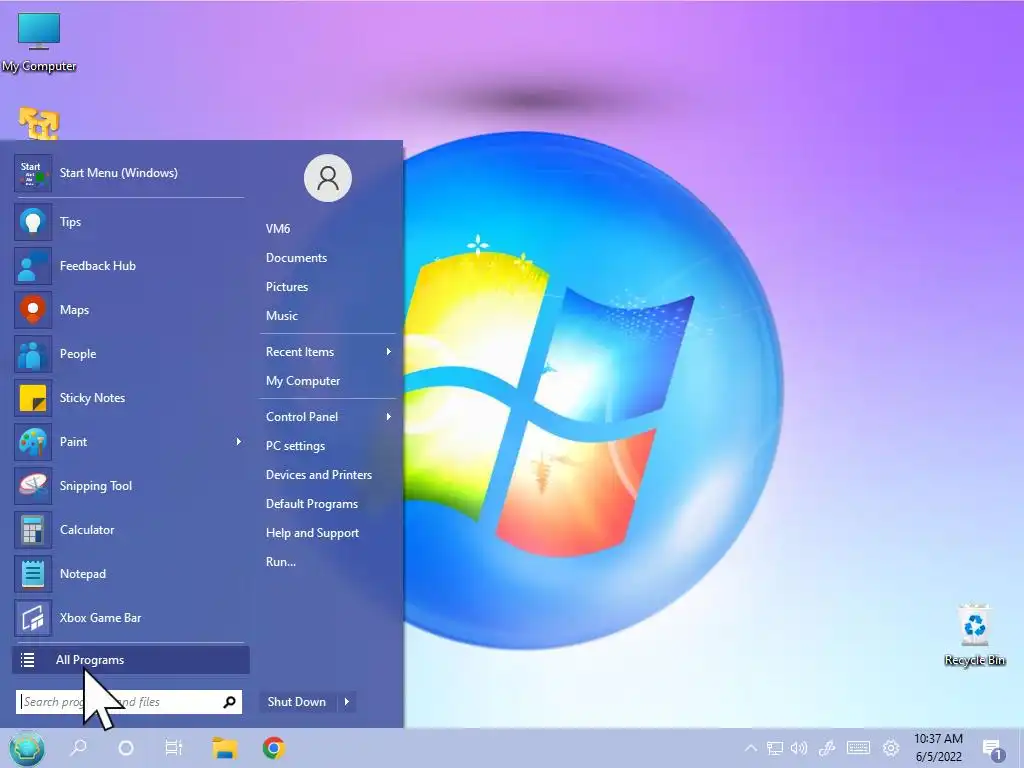Open the Maps app icon
Image resolution: width=1024 pixels, height=768 pixels.
pos(33,310)
